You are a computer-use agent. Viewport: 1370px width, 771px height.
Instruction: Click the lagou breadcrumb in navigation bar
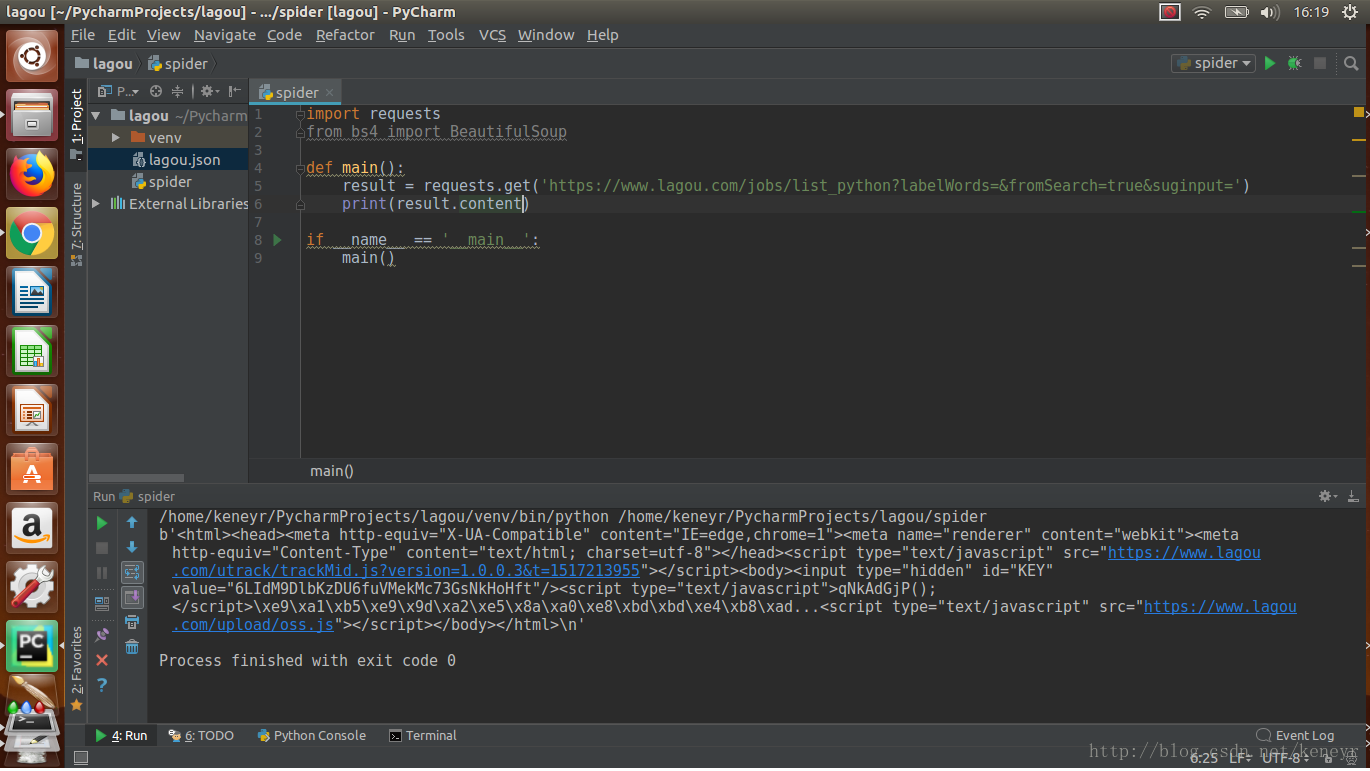point(104,63)
